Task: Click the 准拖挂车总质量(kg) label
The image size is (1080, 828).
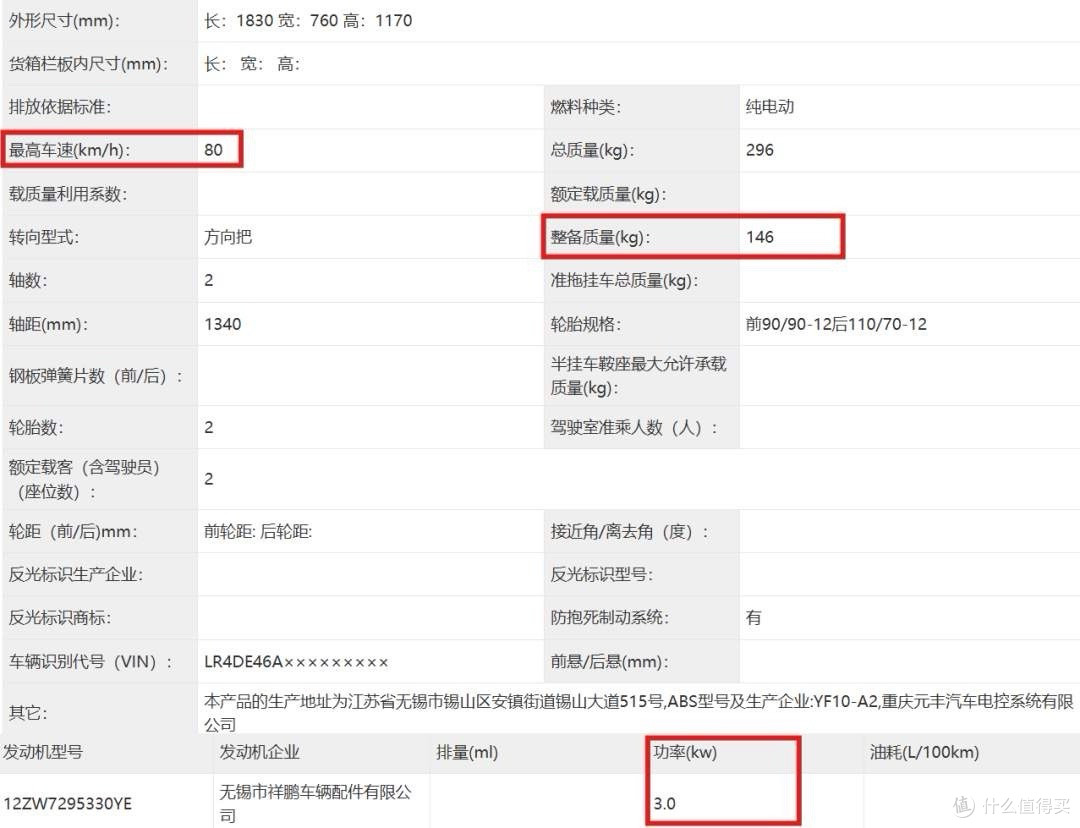Action: point(624,280)
